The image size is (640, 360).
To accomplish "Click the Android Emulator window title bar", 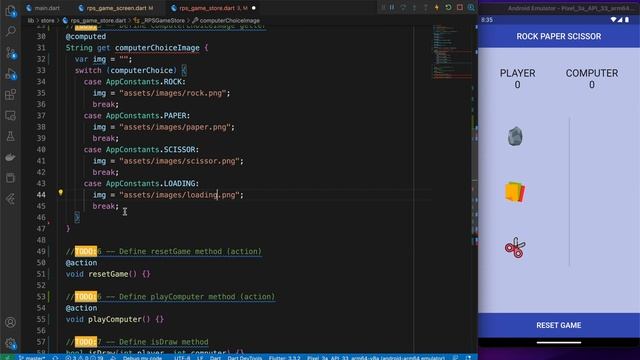I will click(558, 7).
